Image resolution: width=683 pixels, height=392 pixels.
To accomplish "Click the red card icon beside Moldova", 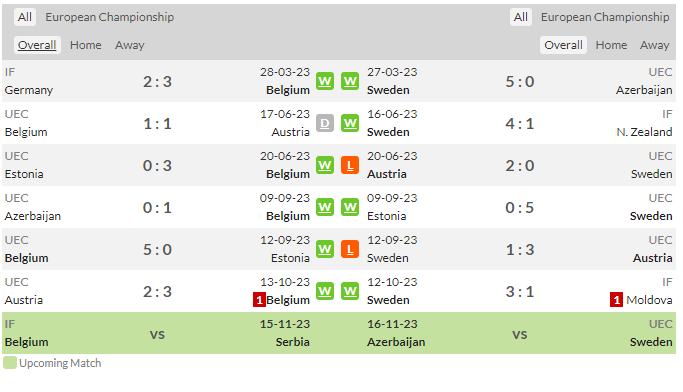I will tap(616, 300).
